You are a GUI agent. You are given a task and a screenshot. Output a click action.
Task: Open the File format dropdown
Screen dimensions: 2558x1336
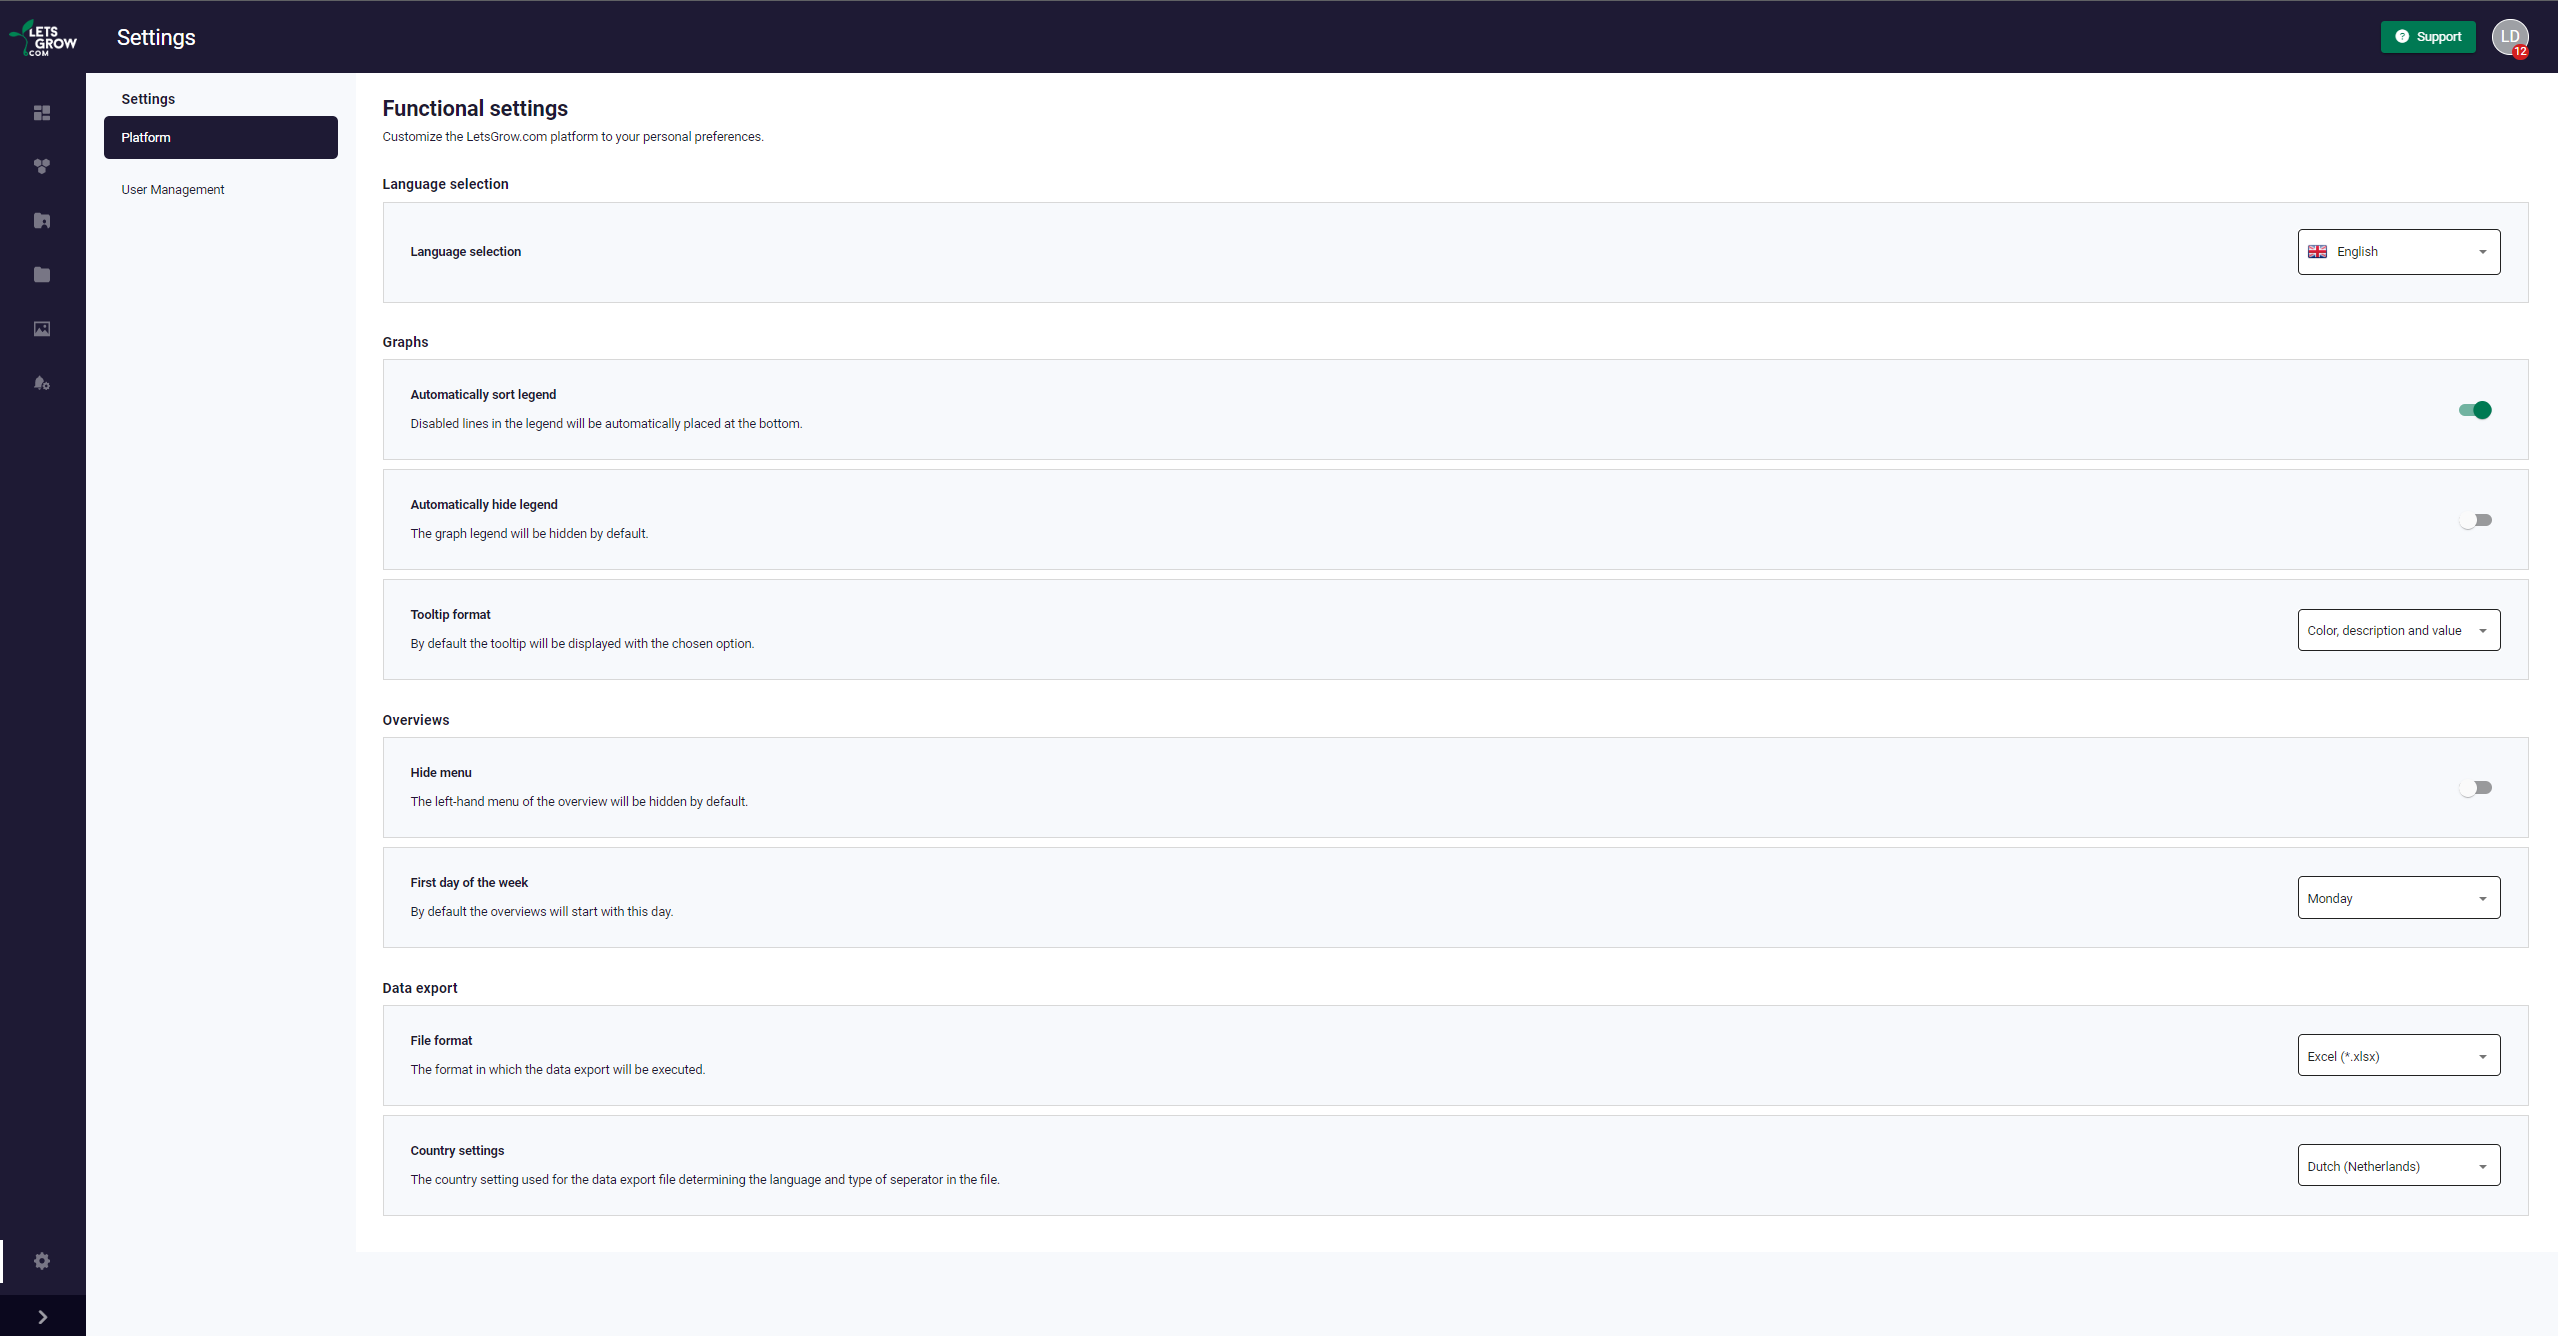click(x=2399, y=1056)
